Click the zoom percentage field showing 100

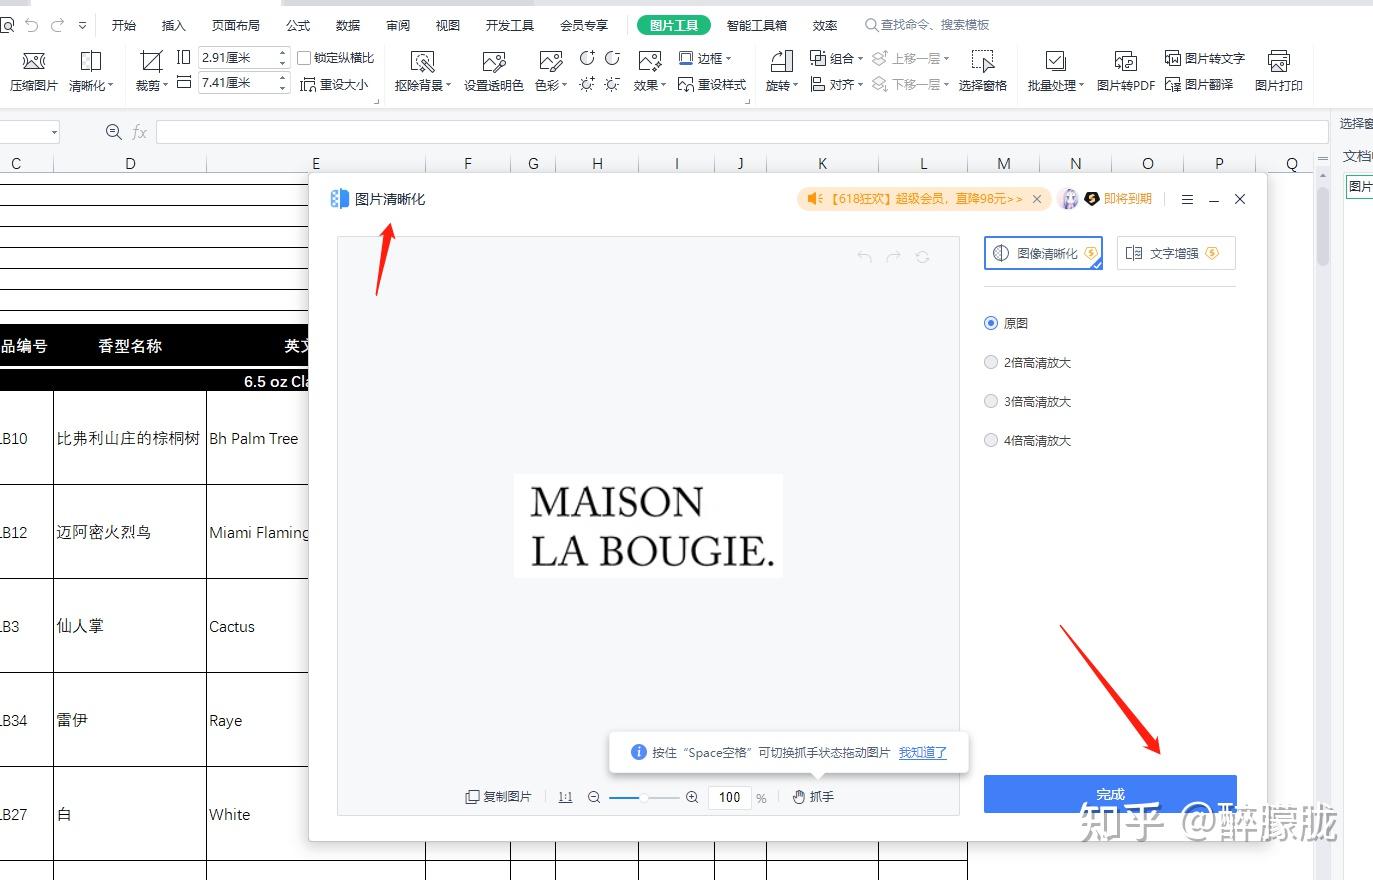(729, 797)
